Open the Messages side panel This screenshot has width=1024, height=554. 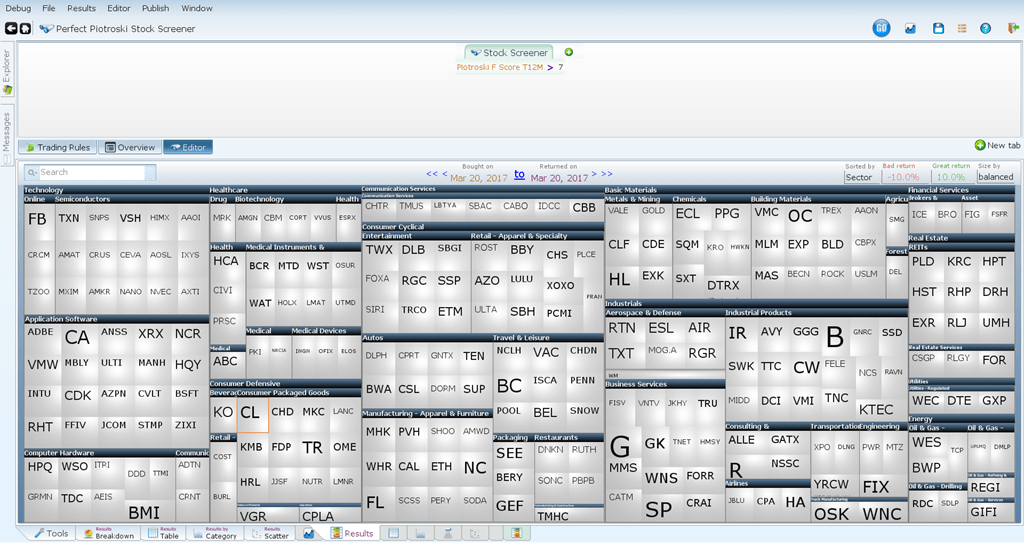(7, 136)
